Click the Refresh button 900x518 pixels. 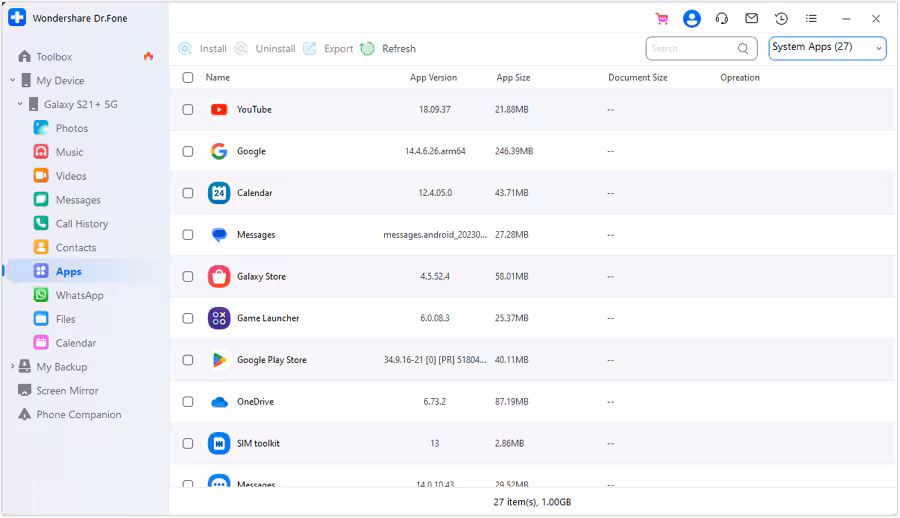pos(388,49)
